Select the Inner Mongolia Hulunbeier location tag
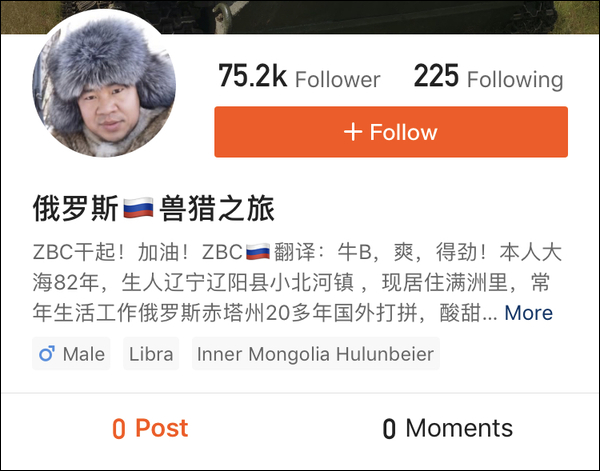Image resolution: width=600 pixels, height=471 pixels. (316, 354)
